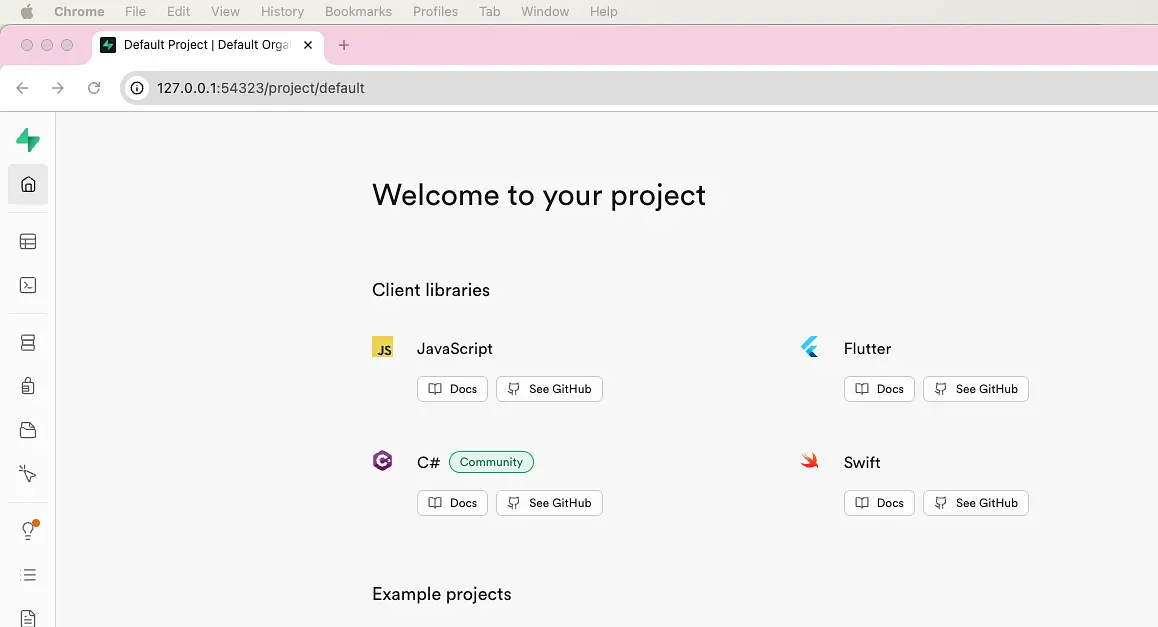The image size is (1158, 627).
Task: Click See GitHub for Flutter
Action: [976, 389]
